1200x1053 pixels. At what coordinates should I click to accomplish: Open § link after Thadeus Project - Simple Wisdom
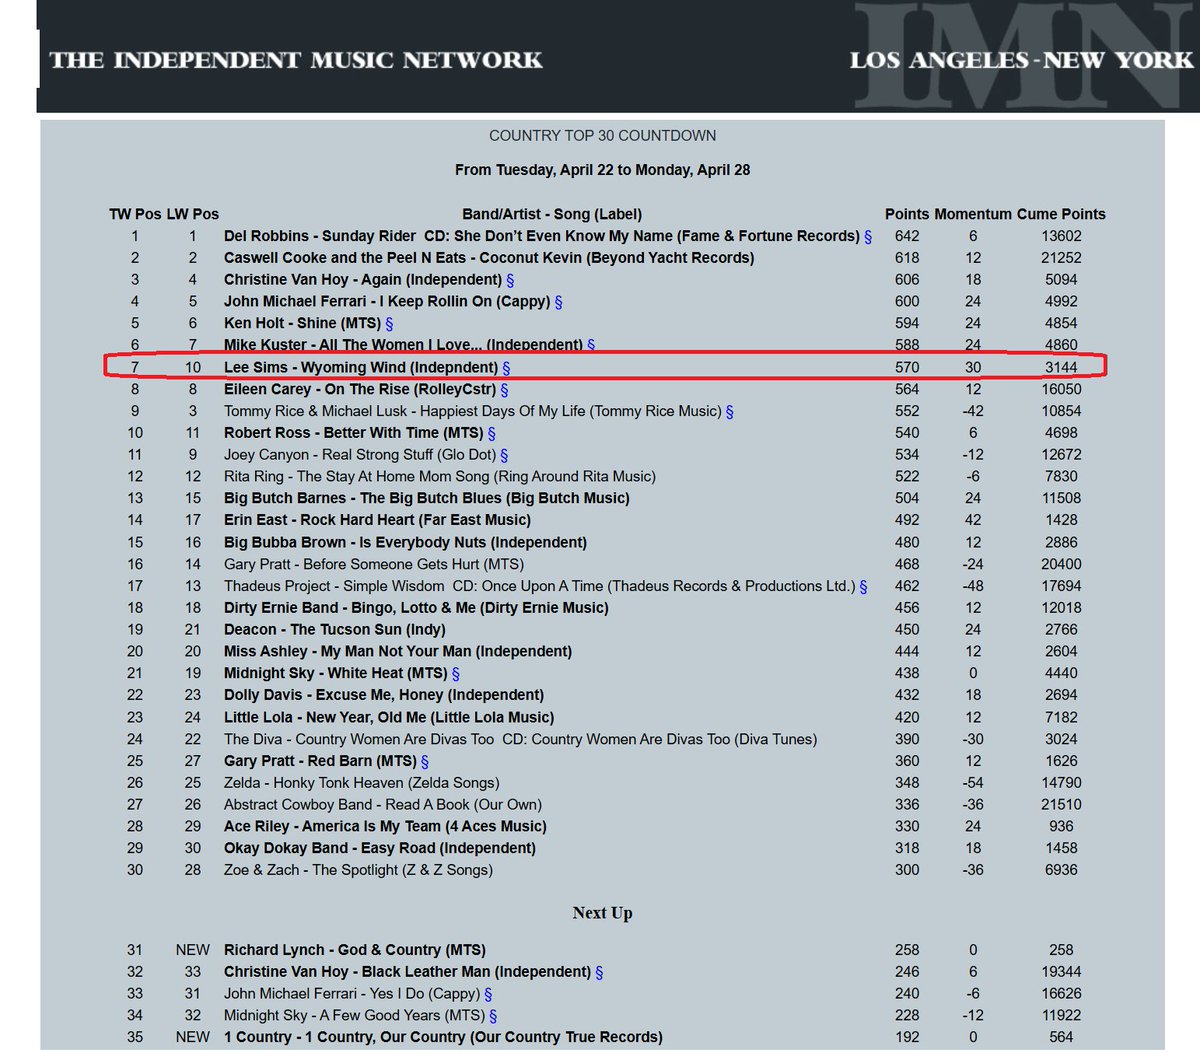[x=863, y=586]
